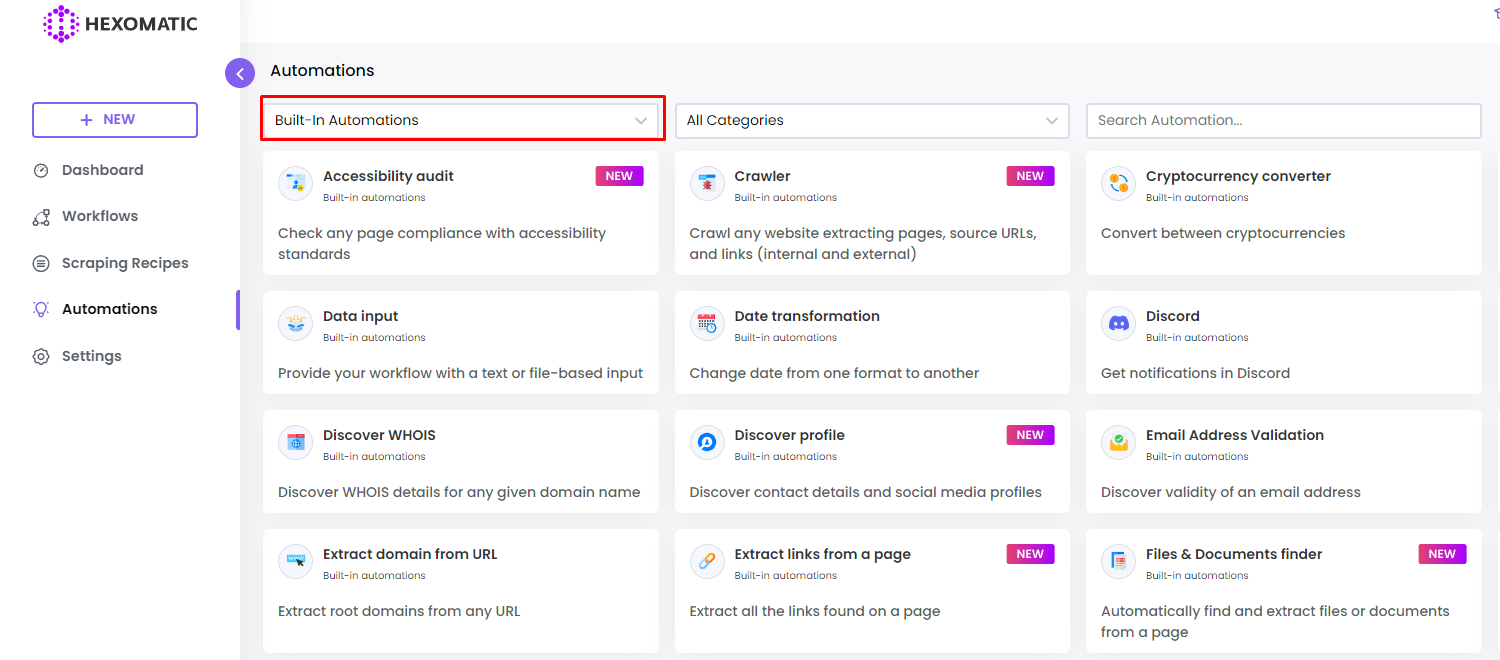Click the Automations lightbulb icon
The height and width of the screenshot is (660, 1500).
point(41,310)
